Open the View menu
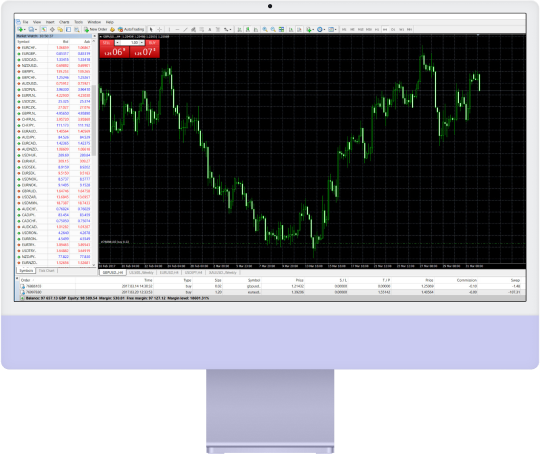540x454 pixels. point(37,22)
